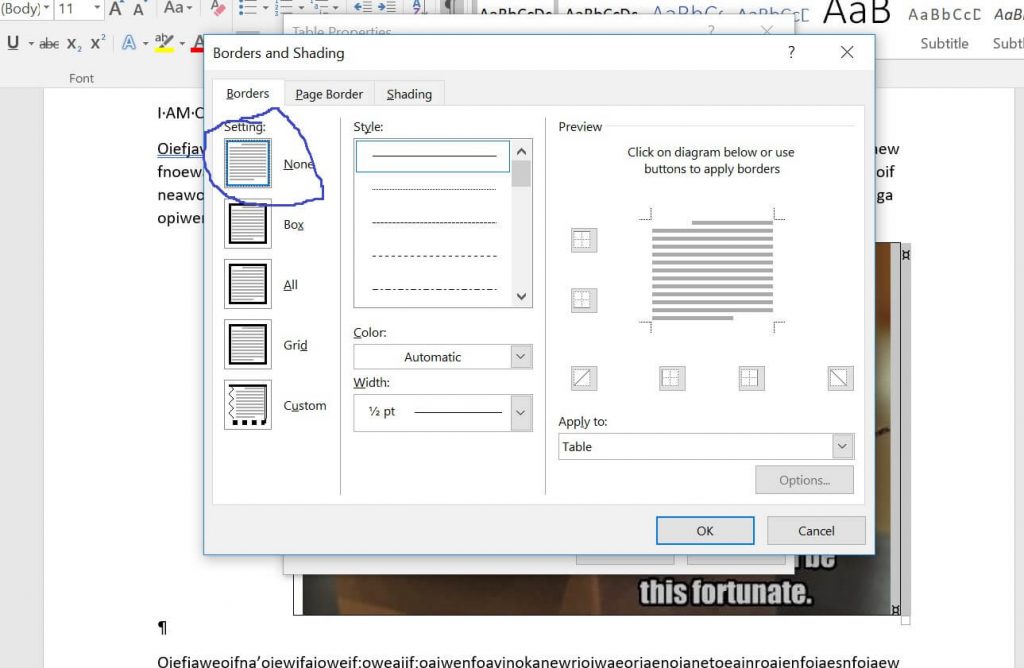Click the yellow text highlight color button
The width and height of the screenshot is (1024, 668).
click(x=163, y=43)
